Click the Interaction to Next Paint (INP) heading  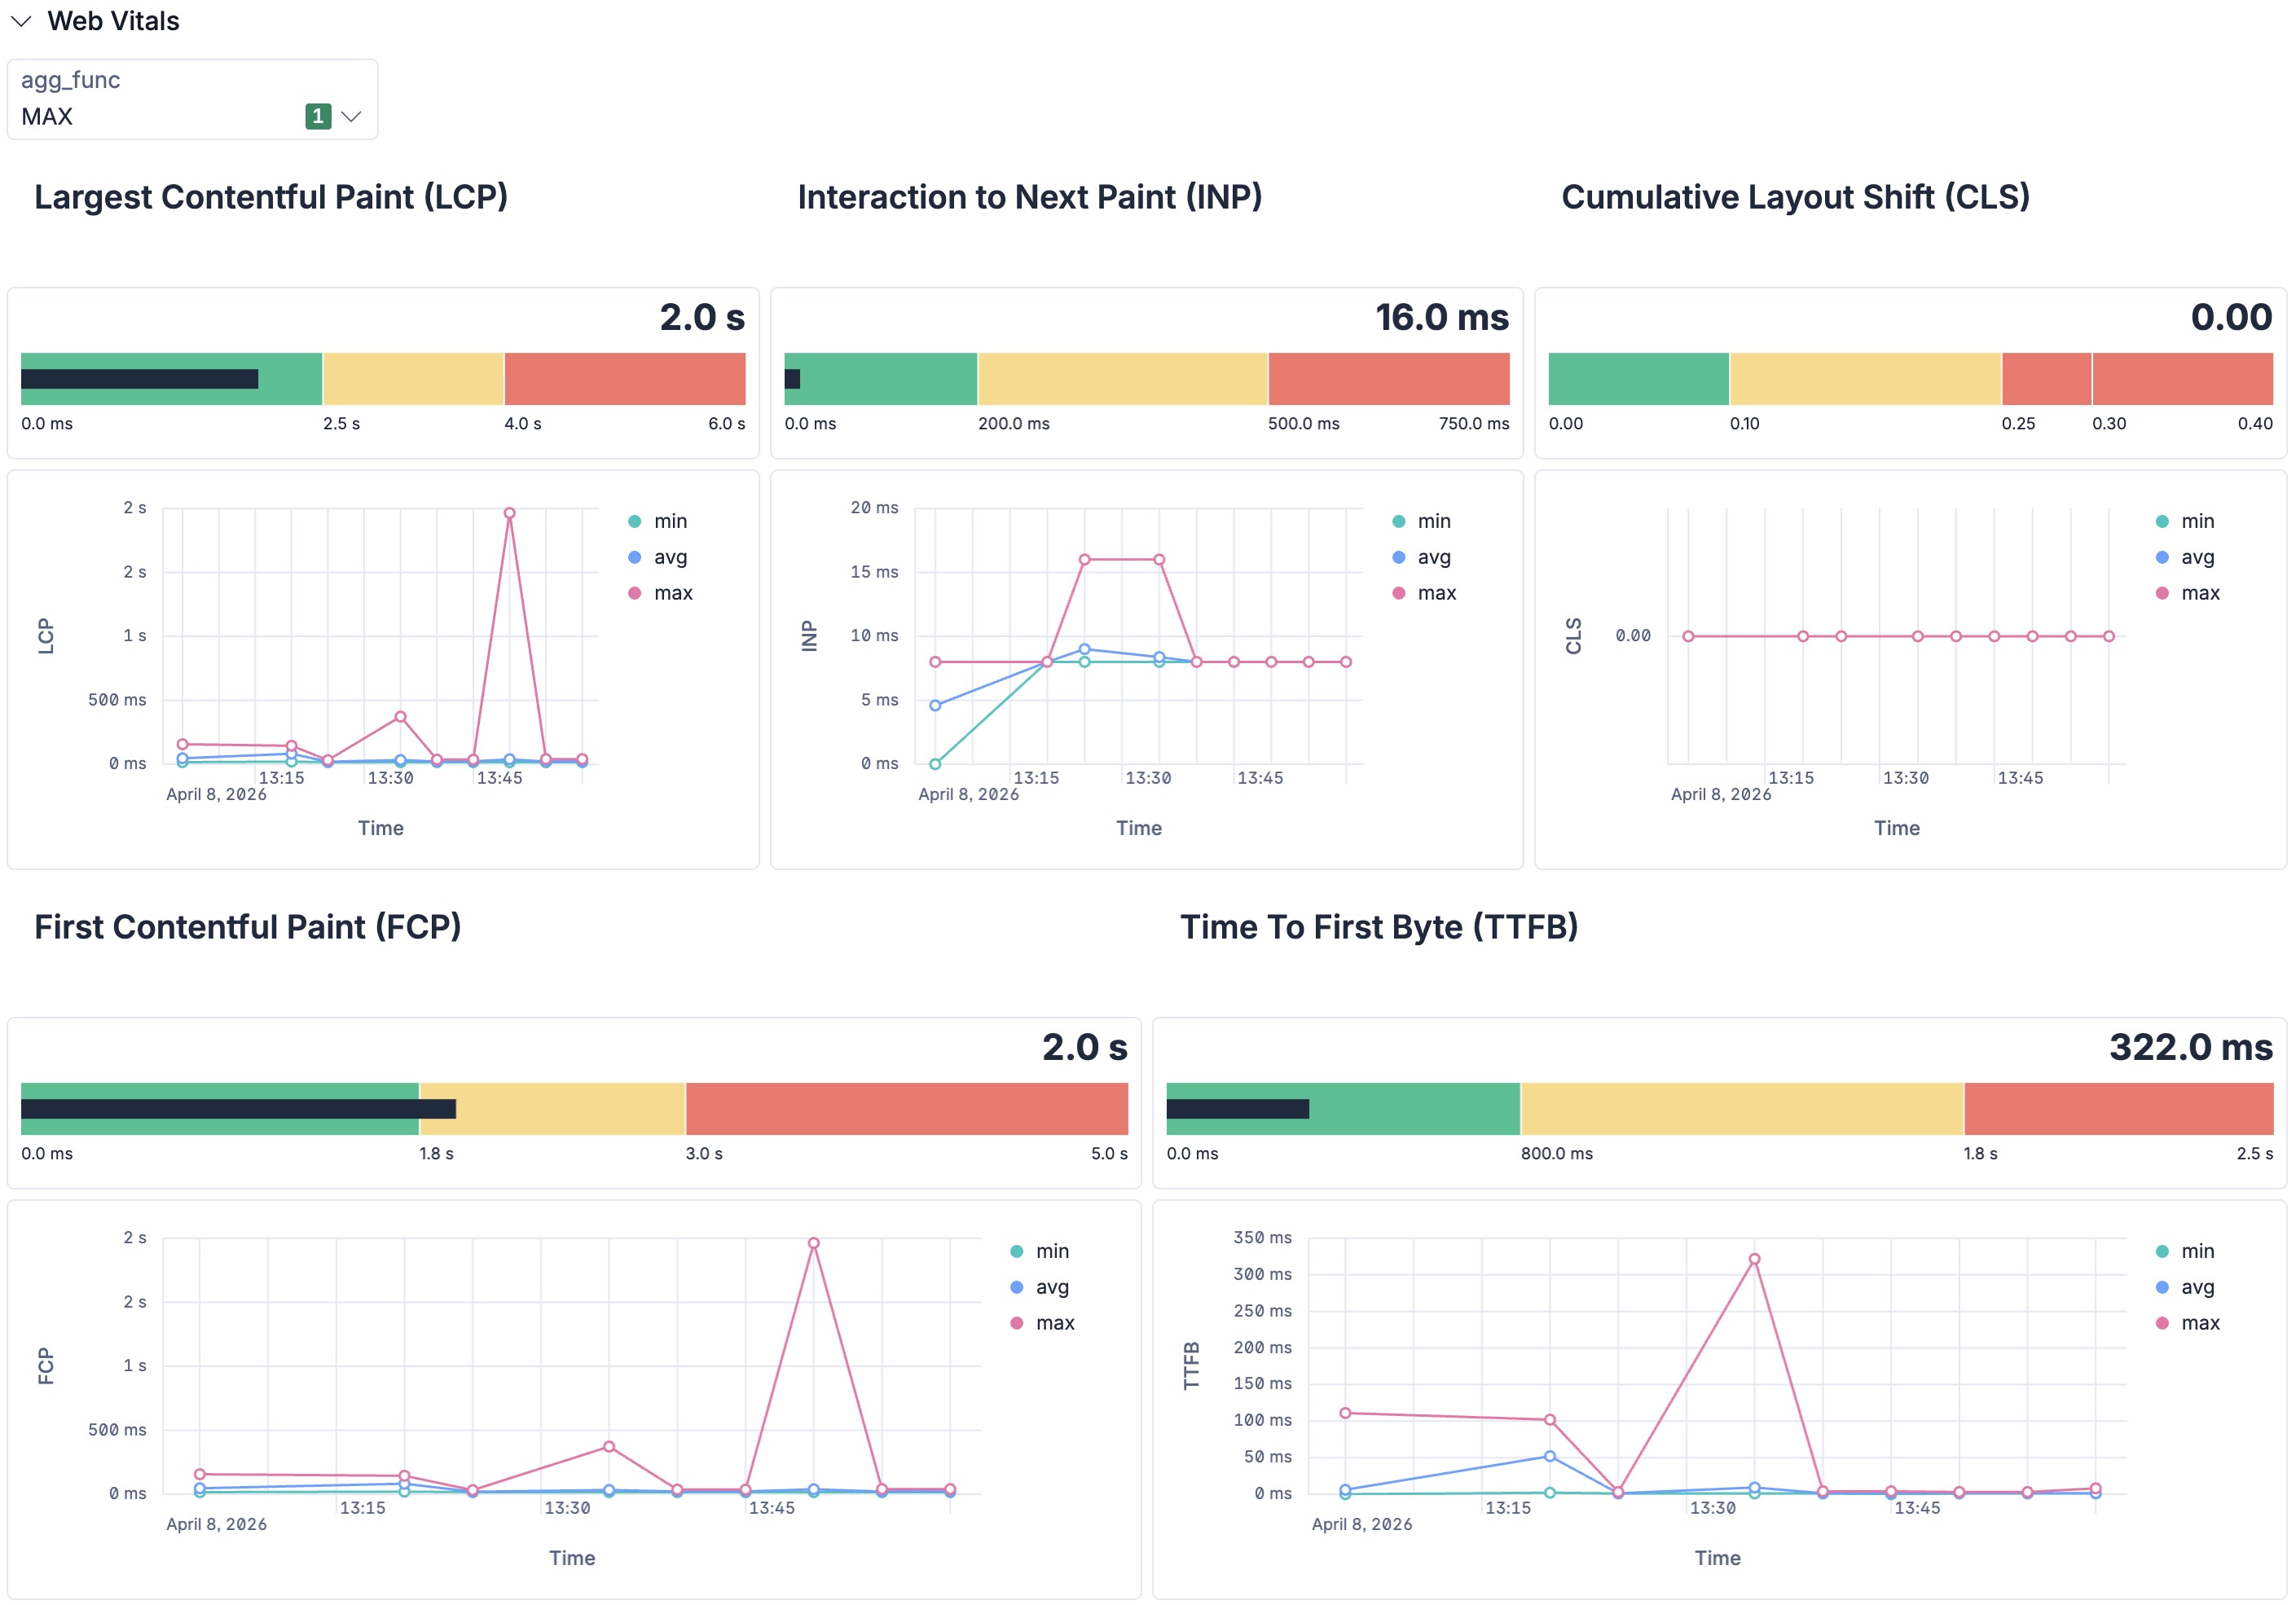tap(1030, 197)
